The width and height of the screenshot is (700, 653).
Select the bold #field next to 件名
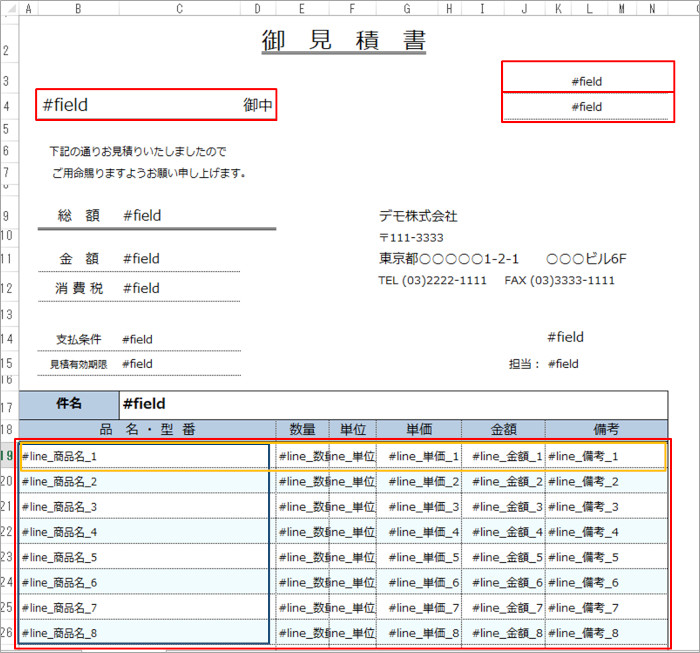144,403
